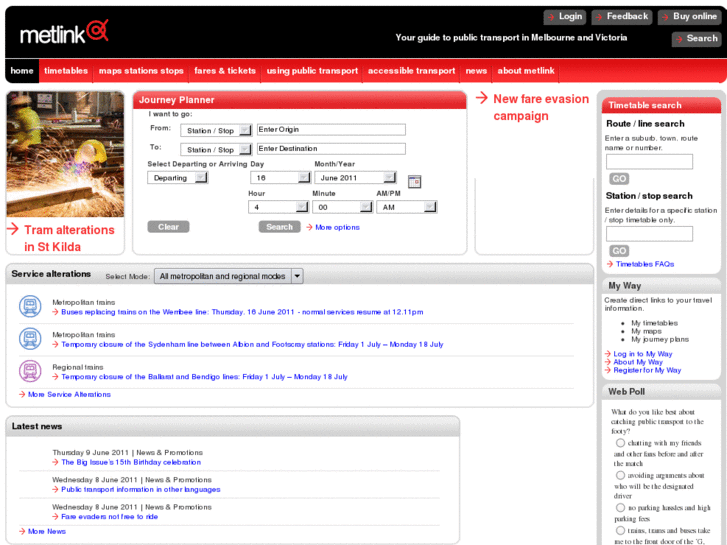Click the Enter Destination input field
Screen dimensions: 727x545
coord(331,148)
